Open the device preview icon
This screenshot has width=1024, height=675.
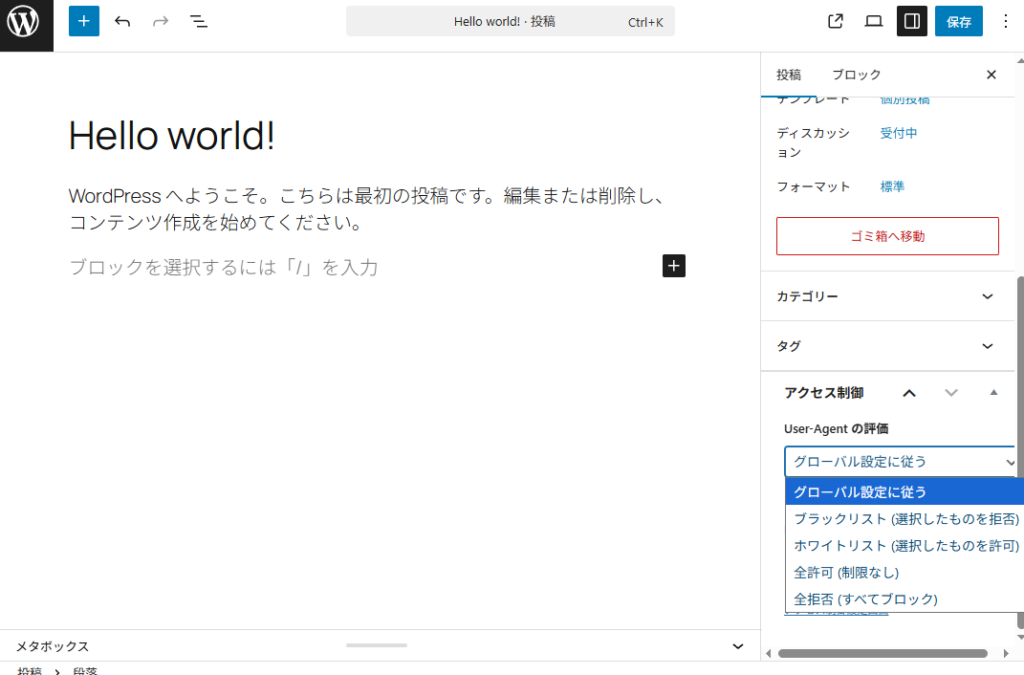(x=874, y=21)
